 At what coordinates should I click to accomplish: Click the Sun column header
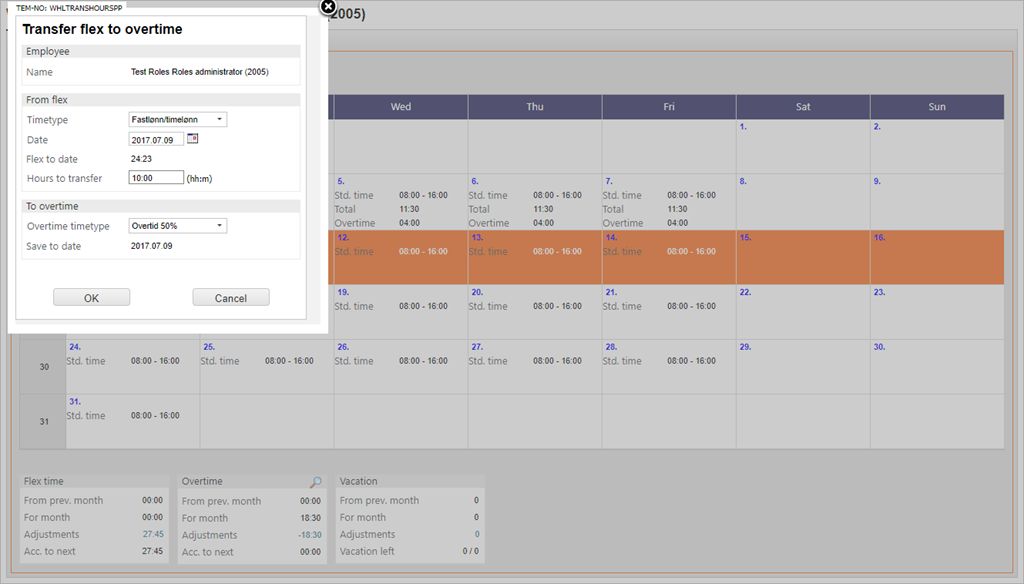pyautogui.click(x=937, y=107)
